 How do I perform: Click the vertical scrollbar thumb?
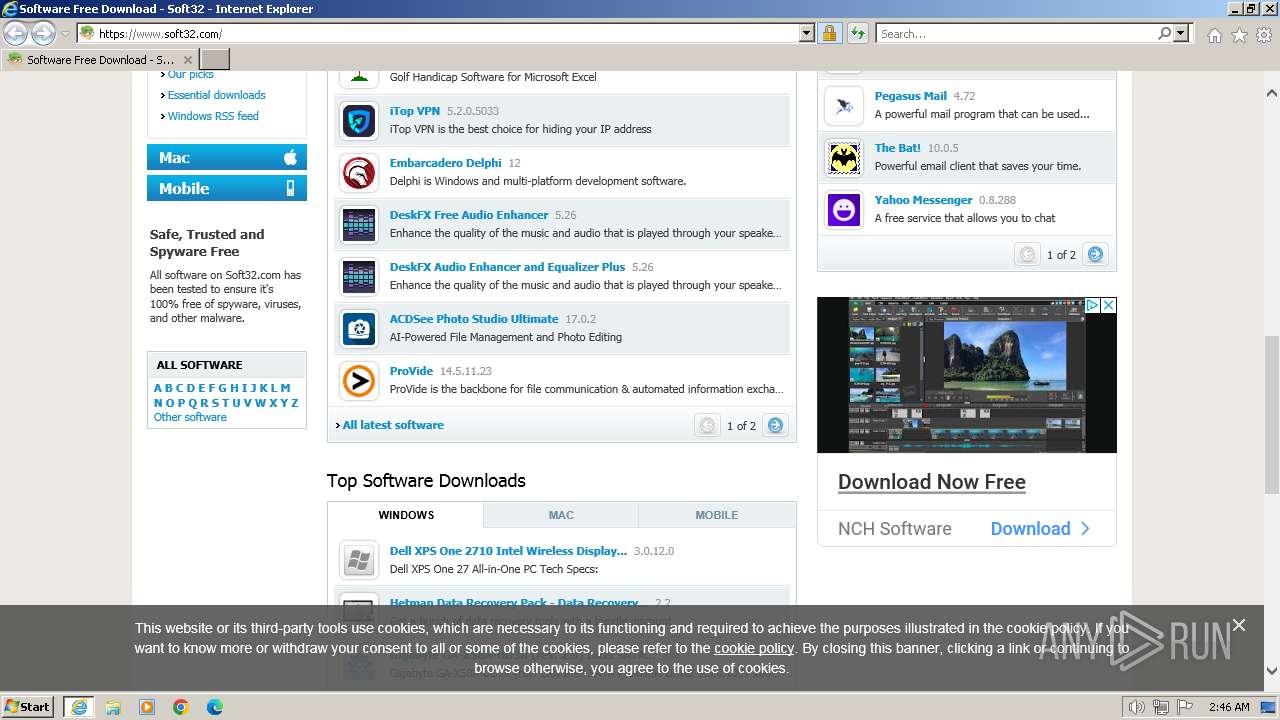[1272, 415]
